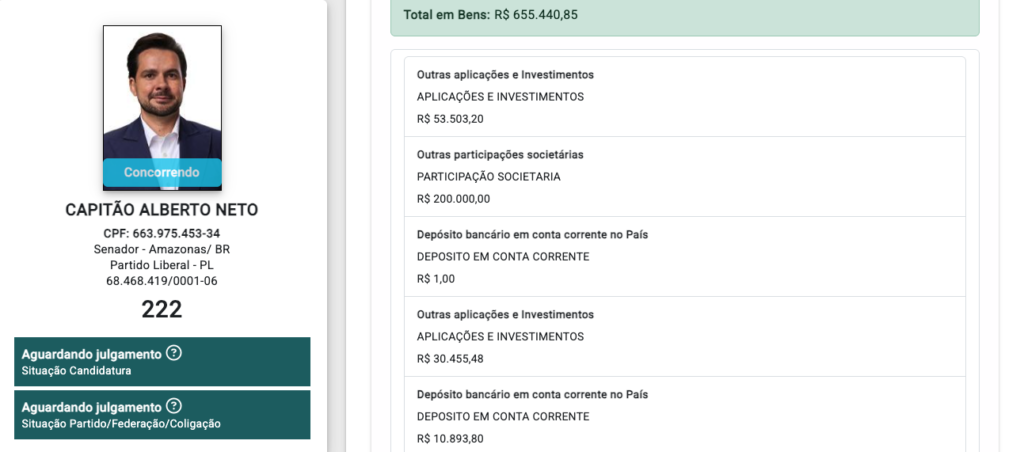Click help icon beside Situação Candidatura status

pos(173,353)
